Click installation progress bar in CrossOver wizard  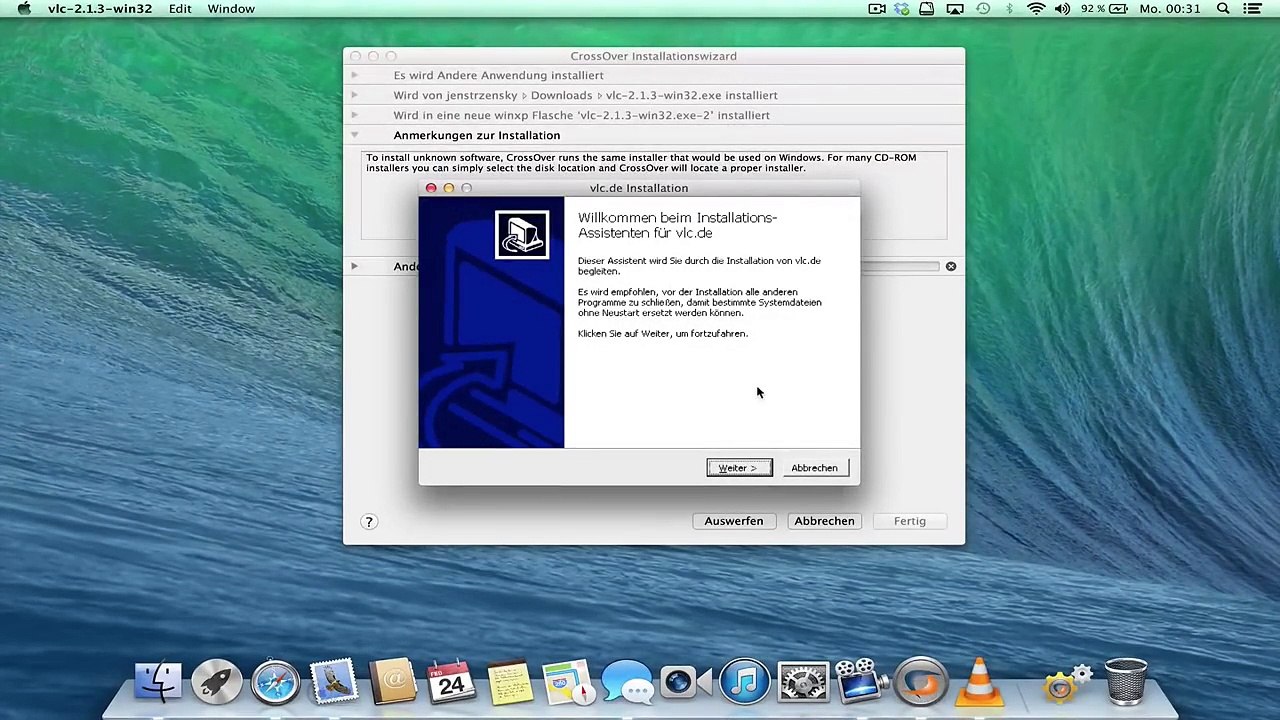tap(900, 266)
